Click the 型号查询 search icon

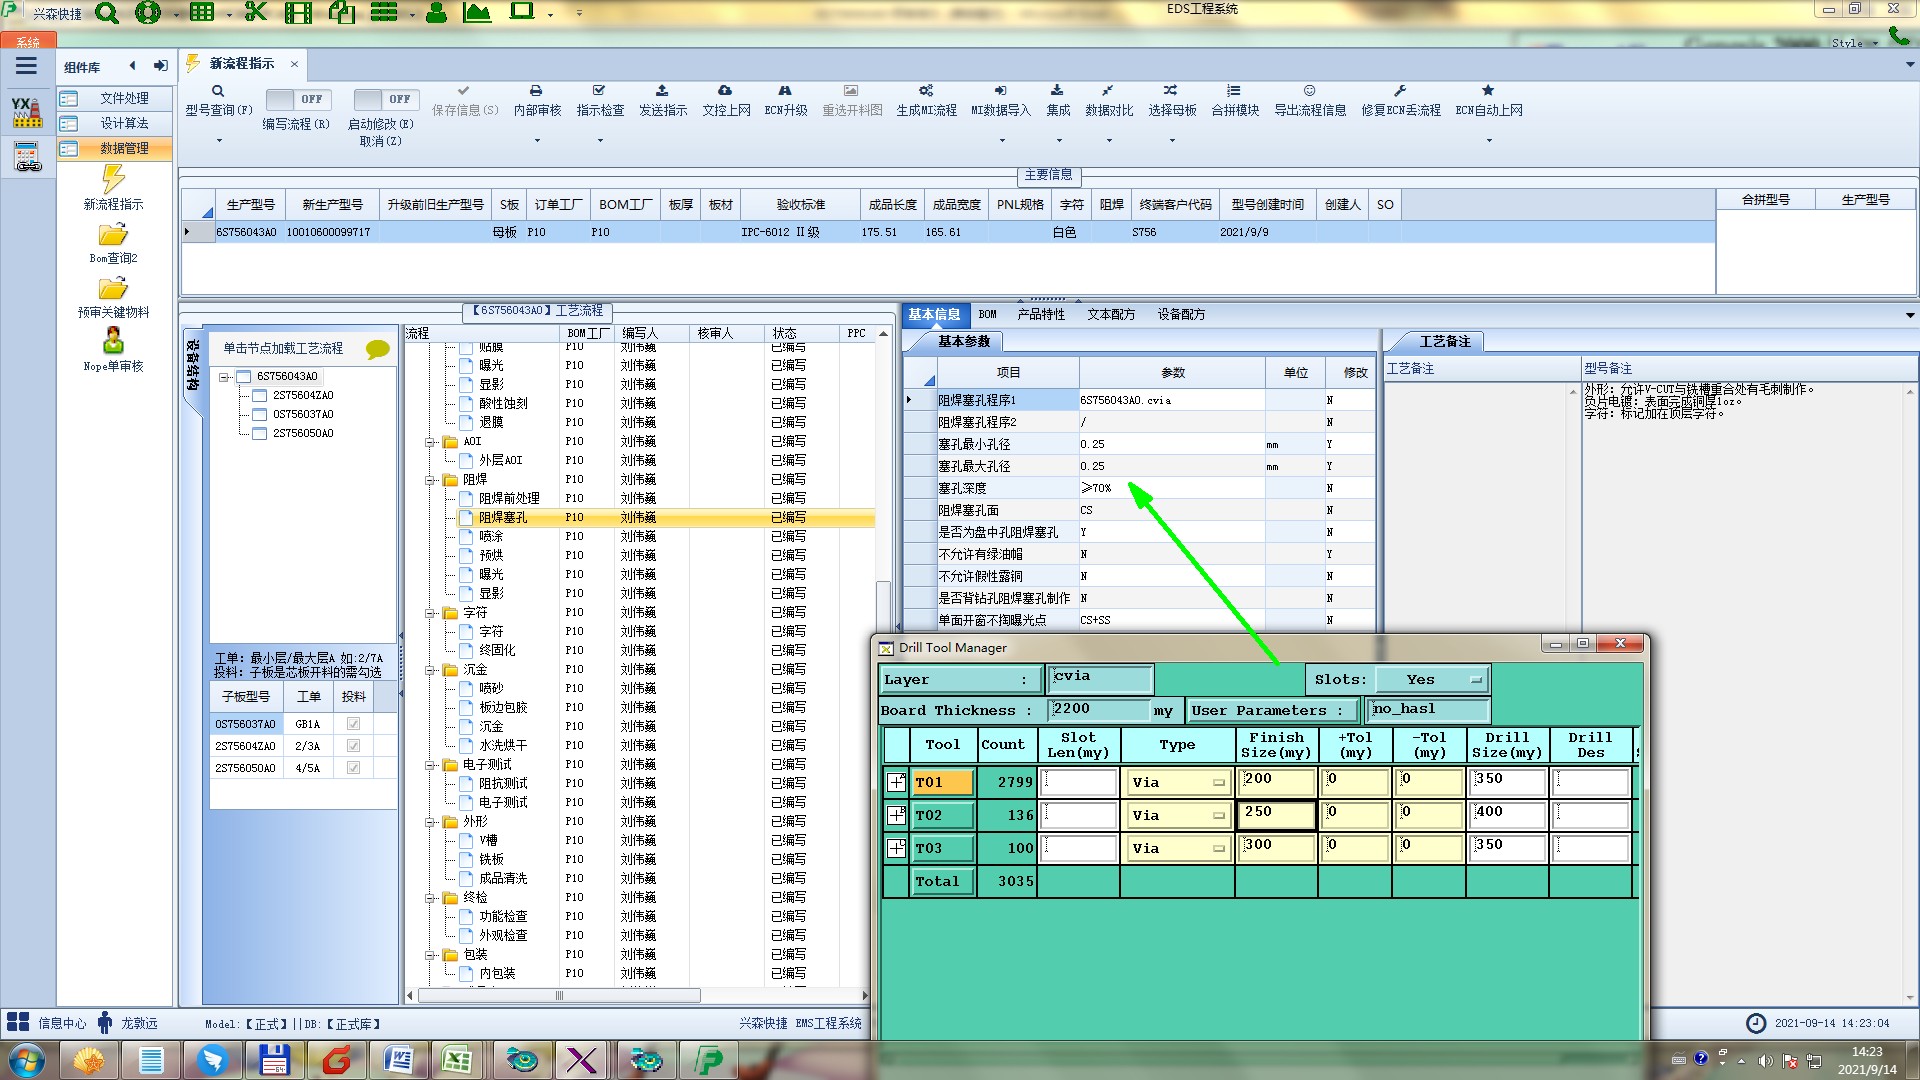[218, 91]
